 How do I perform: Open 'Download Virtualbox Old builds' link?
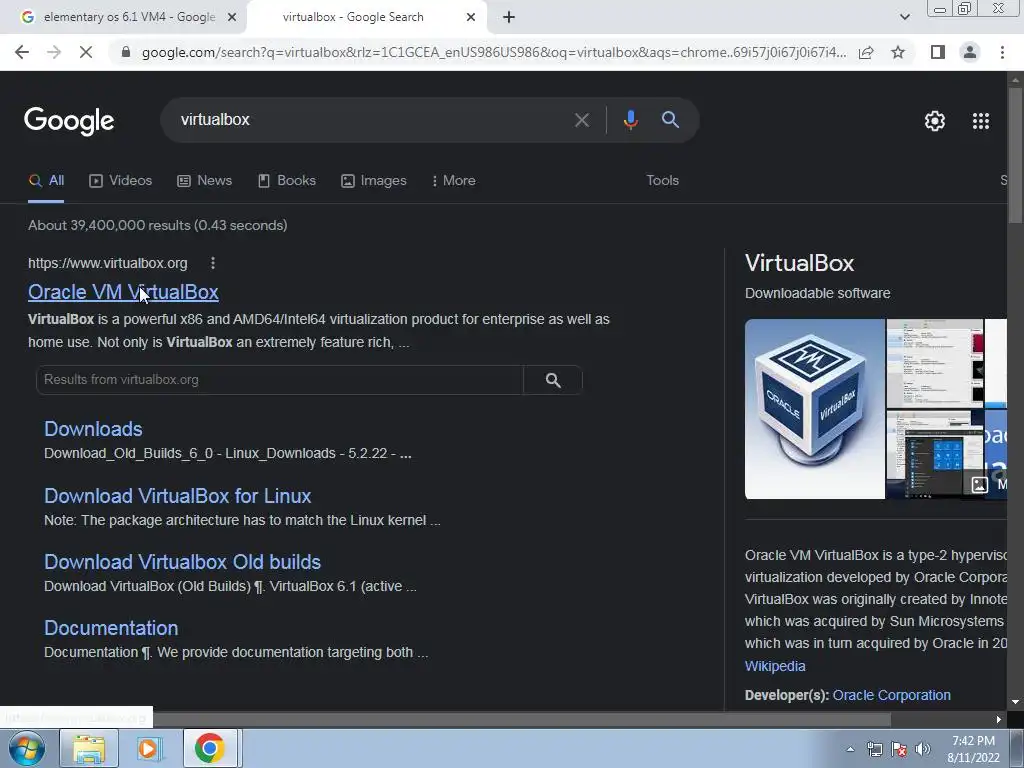click(x=182, y=562)
